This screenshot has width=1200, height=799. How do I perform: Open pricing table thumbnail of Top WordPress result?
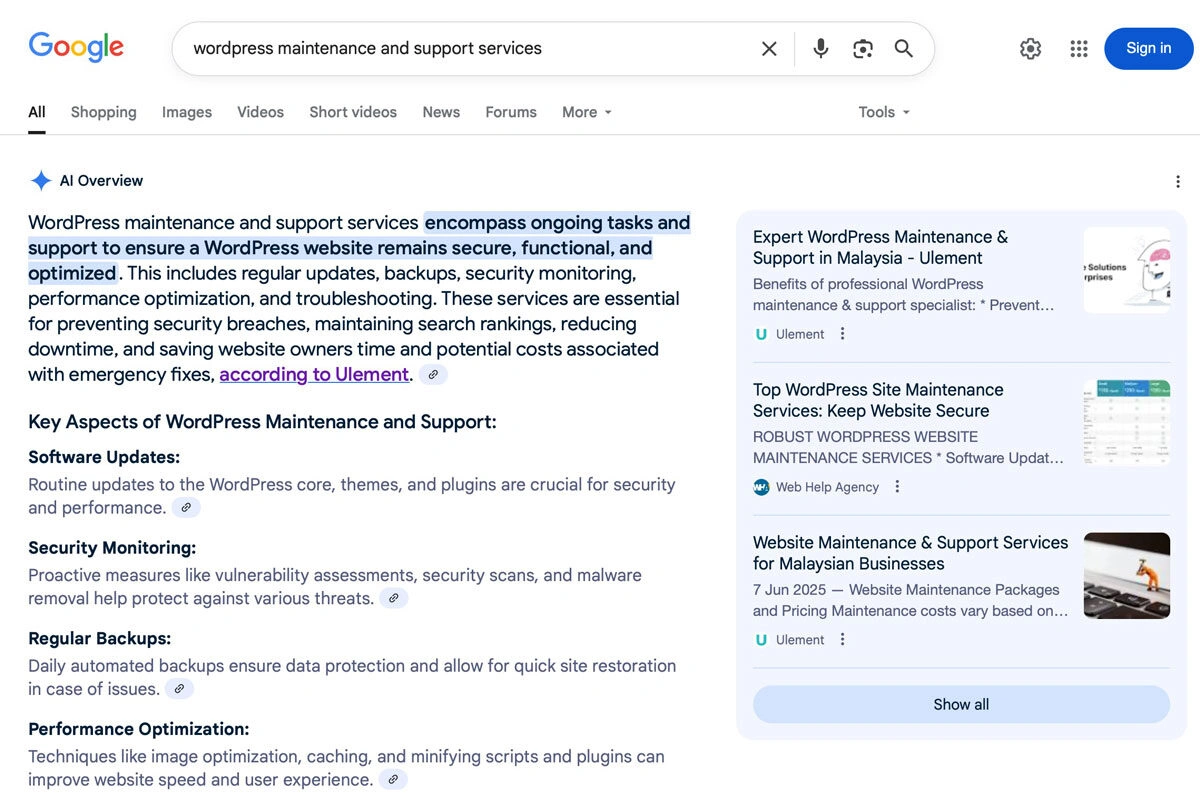(x=1127, y=423)
